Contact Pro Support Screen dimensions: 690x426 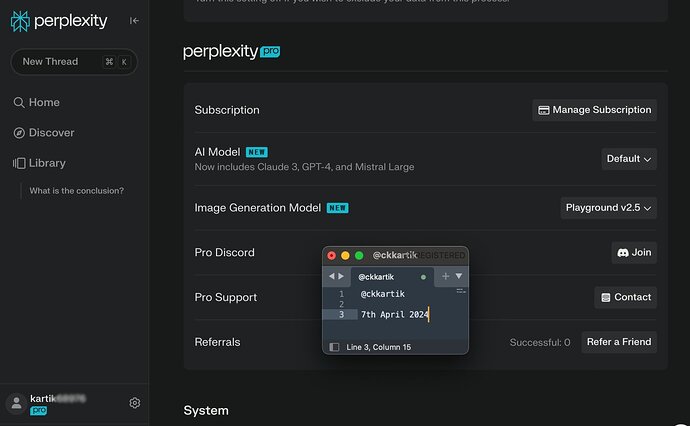[x=625, y=297]
